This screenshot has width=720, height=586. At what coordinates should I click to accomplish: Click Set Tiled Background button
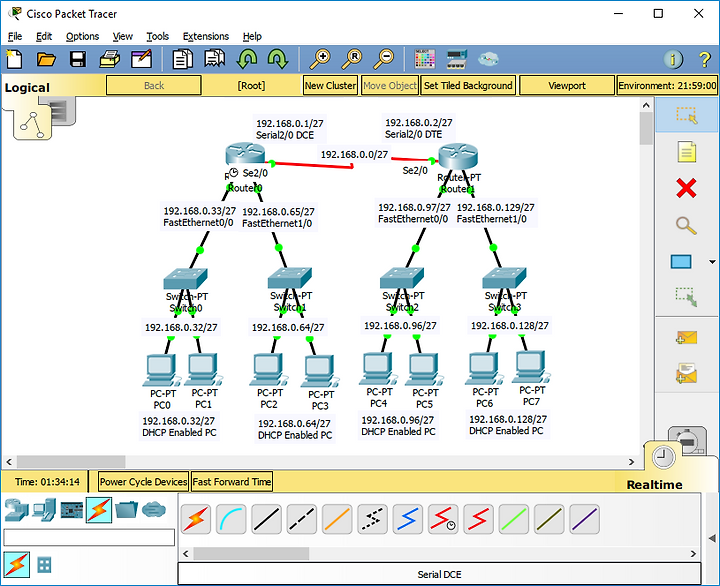point(468,85)
